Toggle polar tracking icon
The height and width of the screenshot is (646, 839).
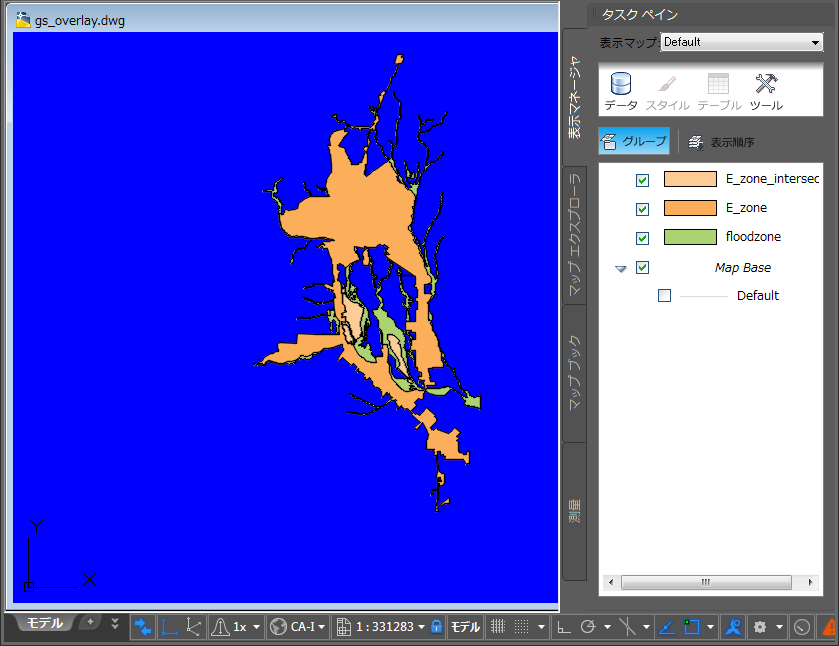click(588, 627)
